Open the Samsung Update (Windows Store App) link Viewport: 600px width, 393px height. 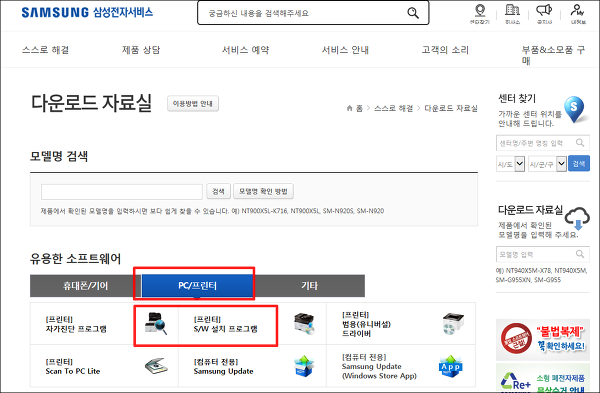click(x=379, y=367)
